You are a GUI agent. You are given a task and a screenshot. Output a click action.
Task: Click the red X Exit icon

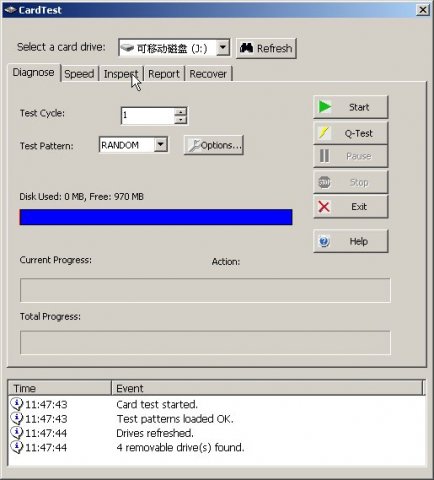click(x=324, y=207)
